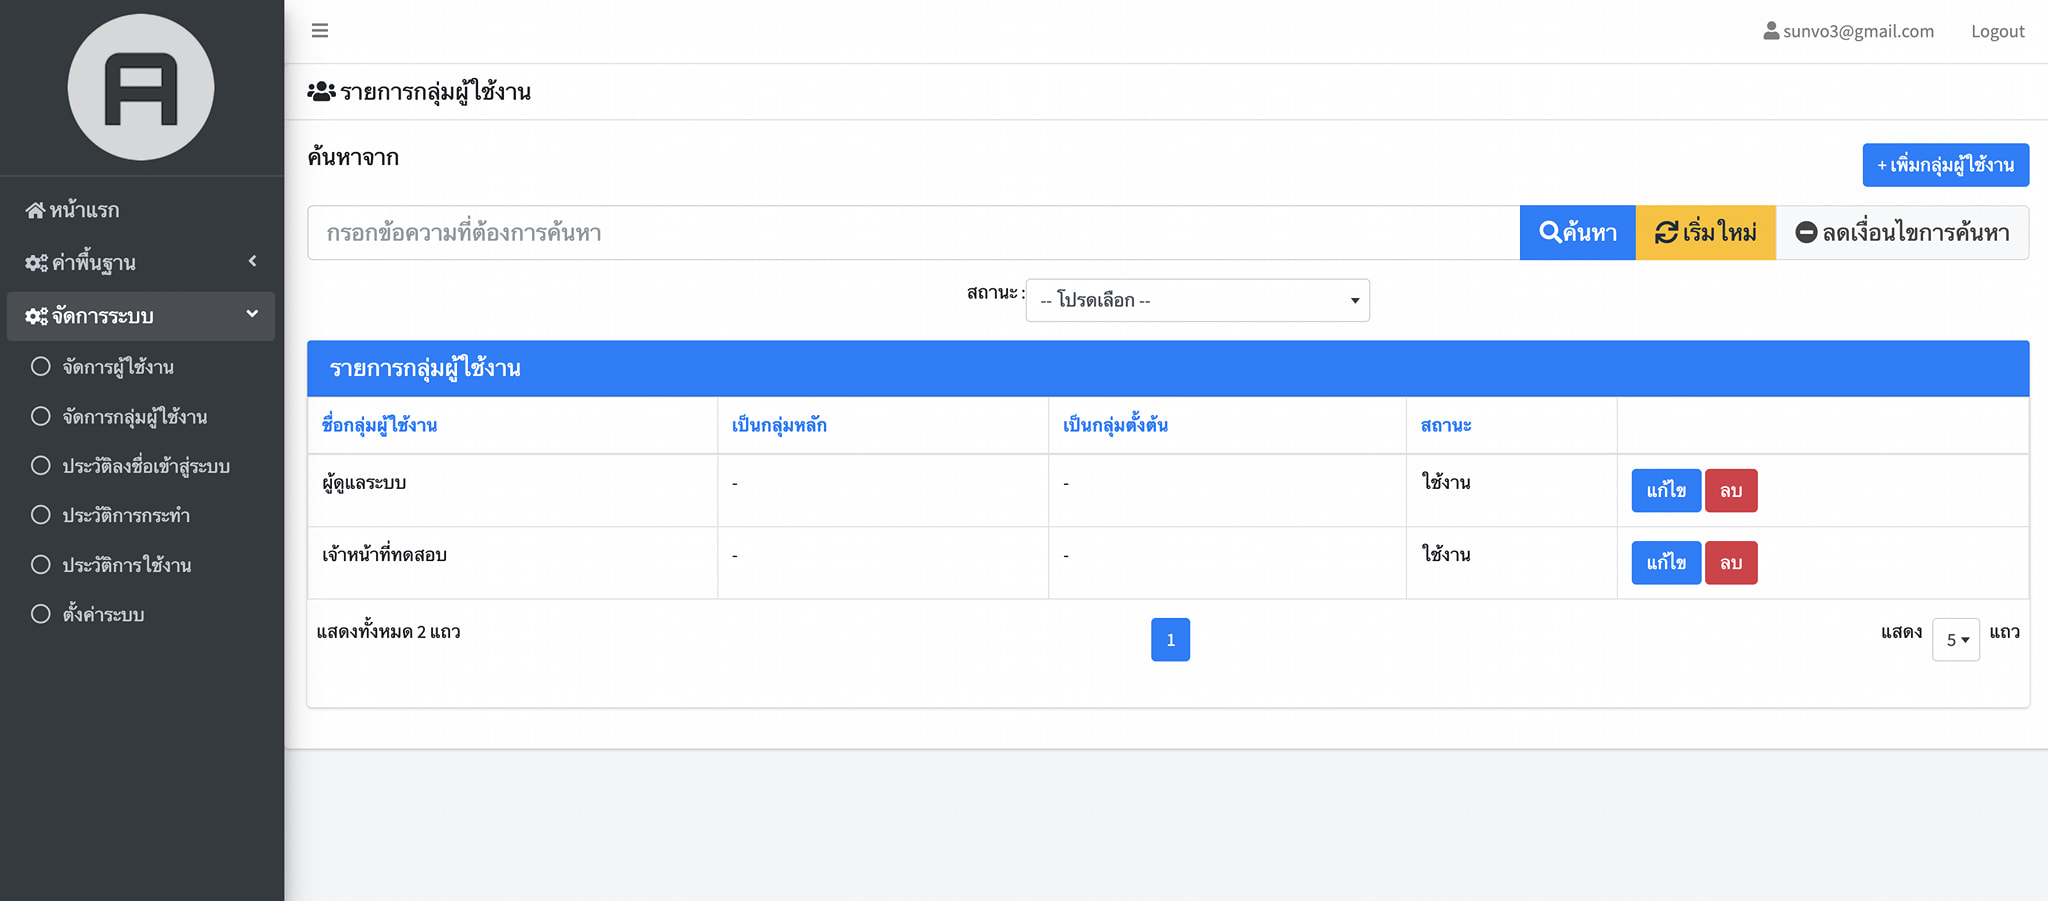2048x901 pixels.
Task: Open the สถานะ โปรดเลือก dropdown
Action: 1197,300
